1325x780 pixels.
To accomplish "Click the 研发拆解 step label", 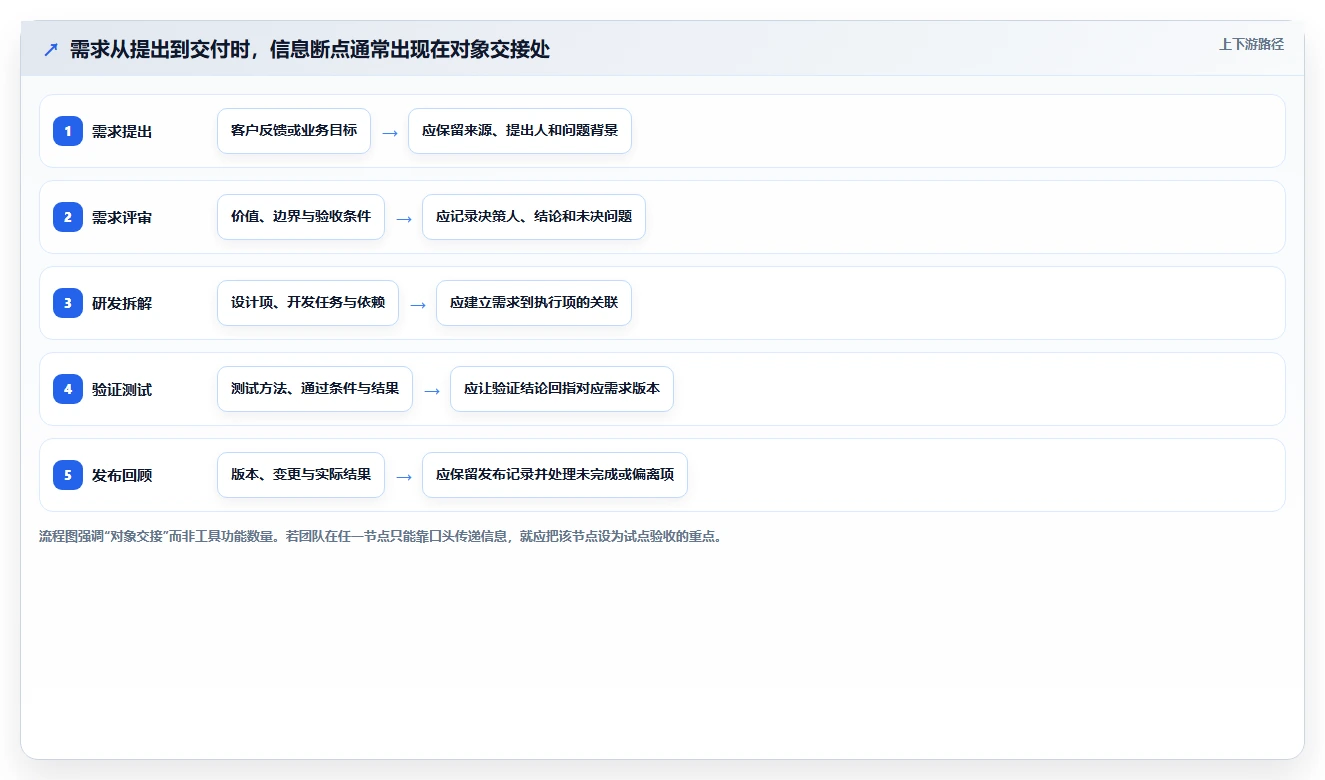I will click(x=122, y=303).
